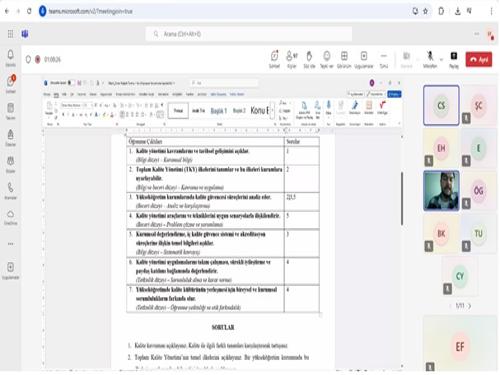500x375 pixels.
Task: Go to next page of participant tiles
Action: click(470, 306)
